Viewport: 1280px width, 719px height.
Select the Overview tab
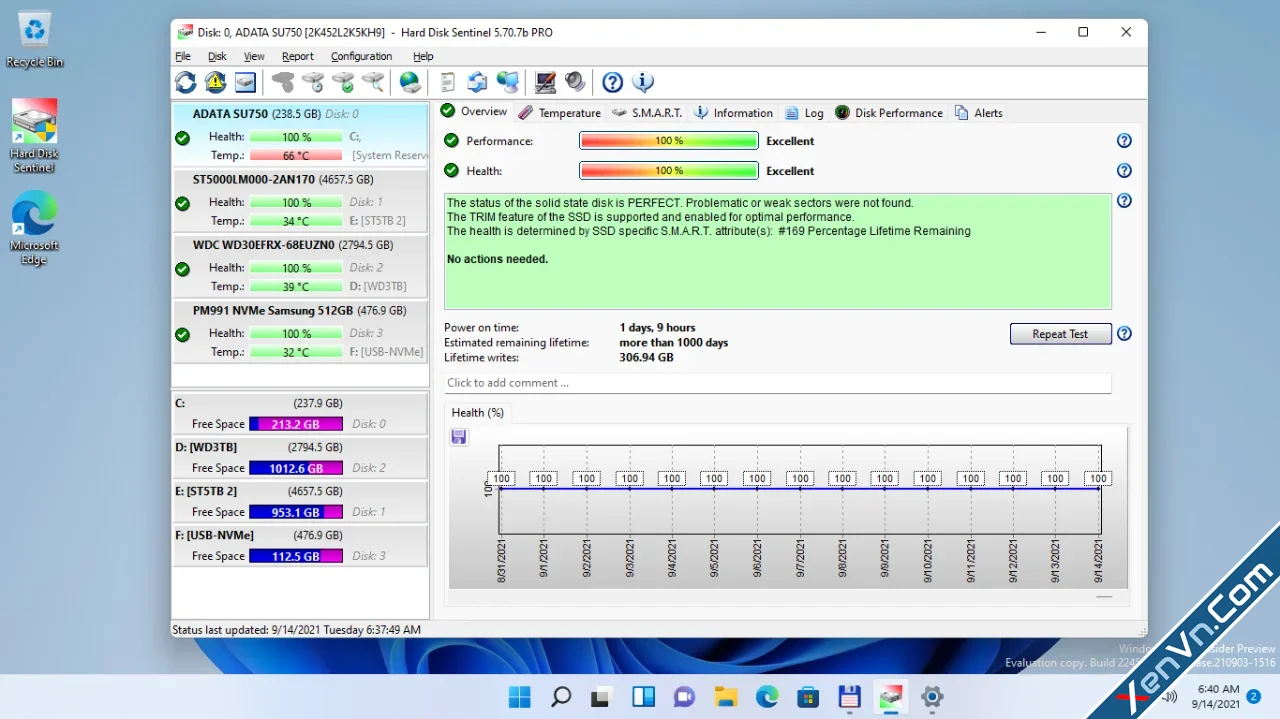[x=474, y=111]
